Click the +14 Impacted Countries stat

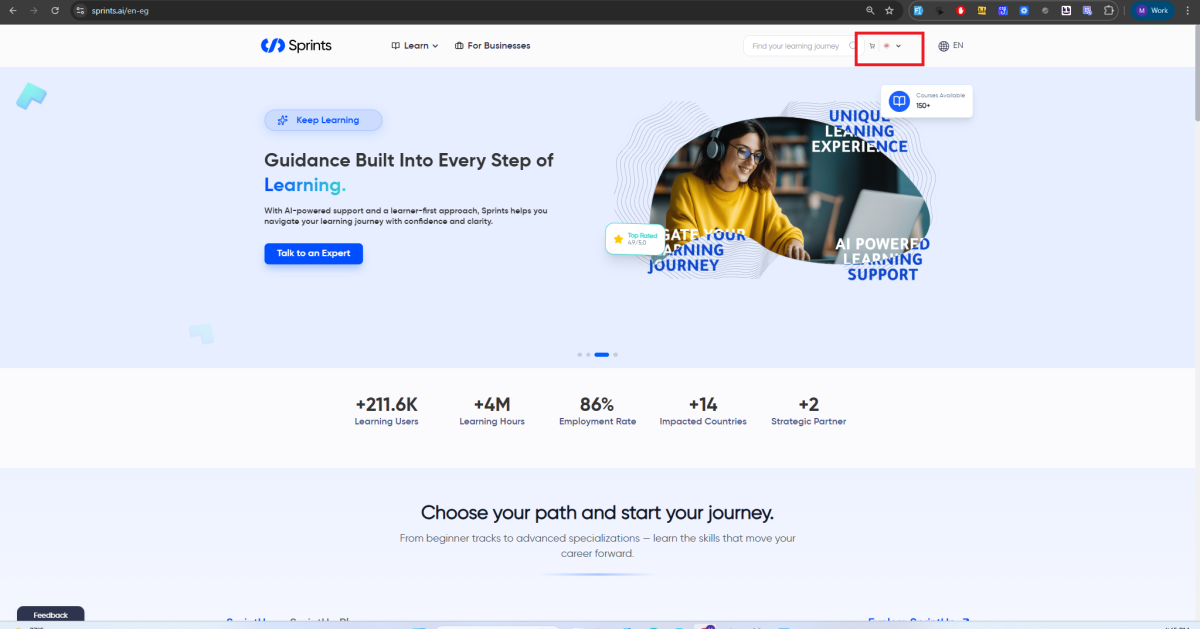coord(703,411)
